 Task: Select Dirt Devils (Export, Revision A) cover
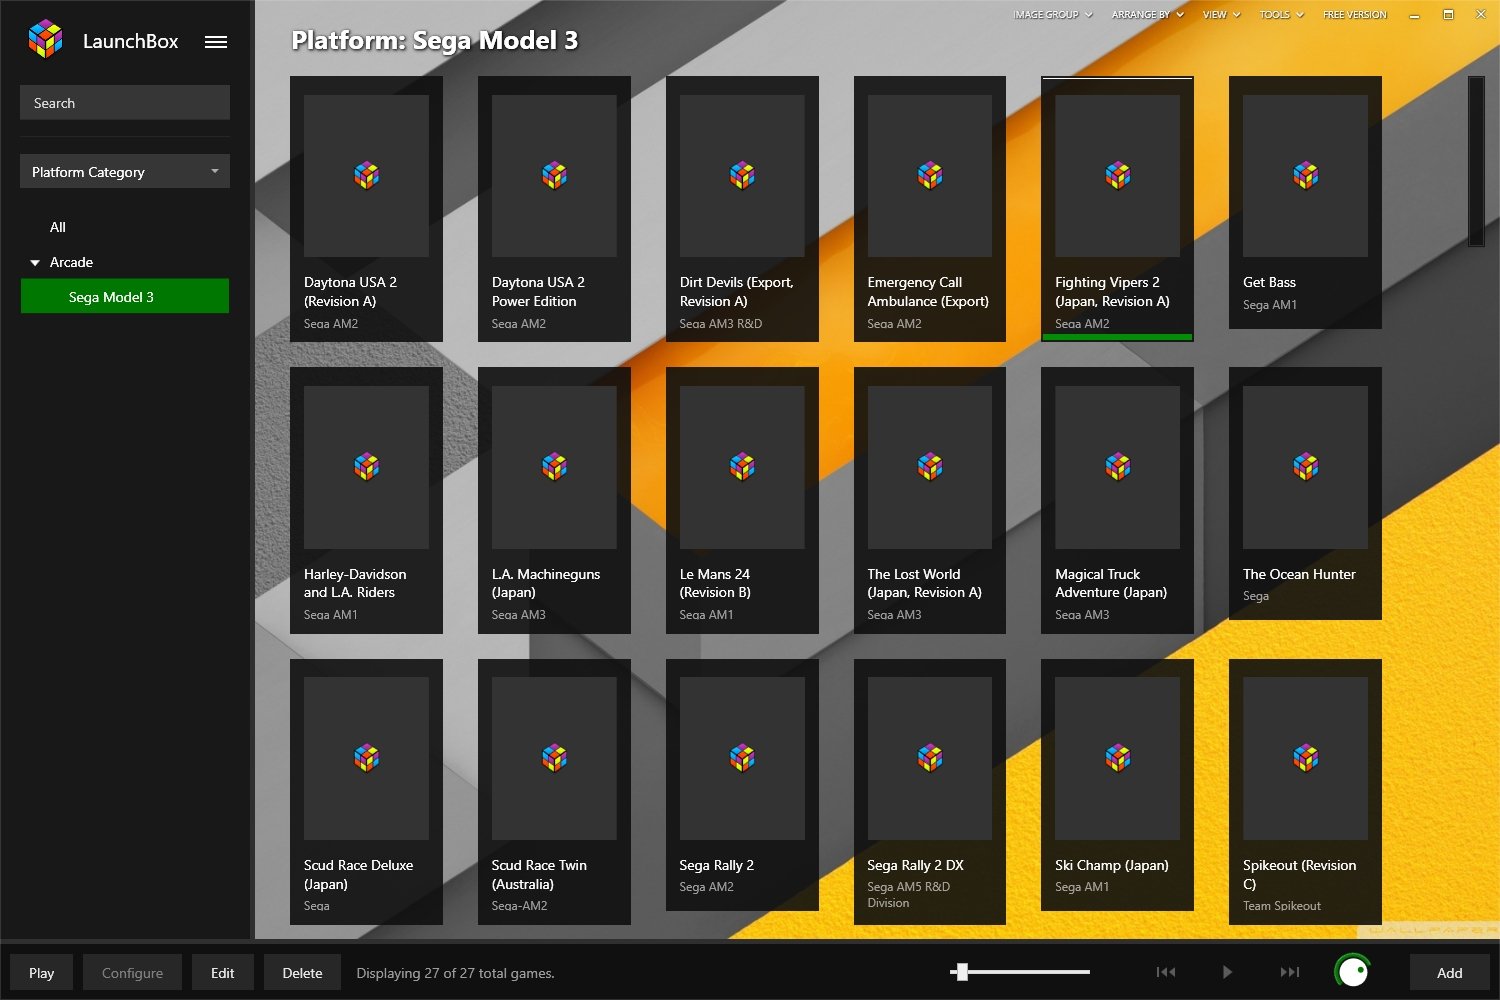pyautogui.click(x=742, y=176)
